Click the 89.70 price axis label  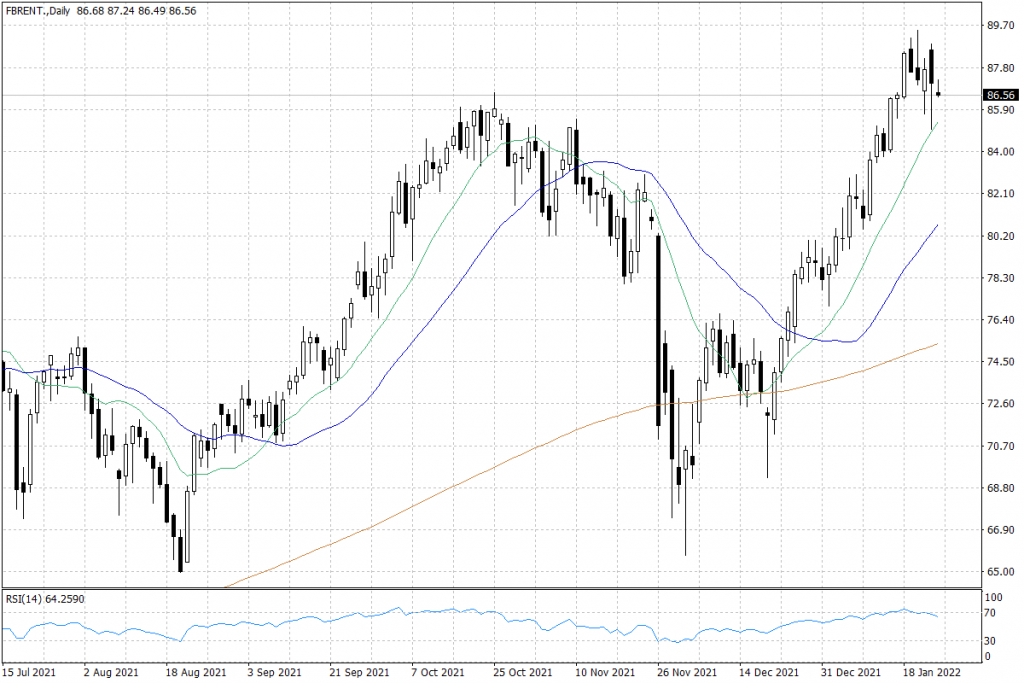[x=1000, y=26]
